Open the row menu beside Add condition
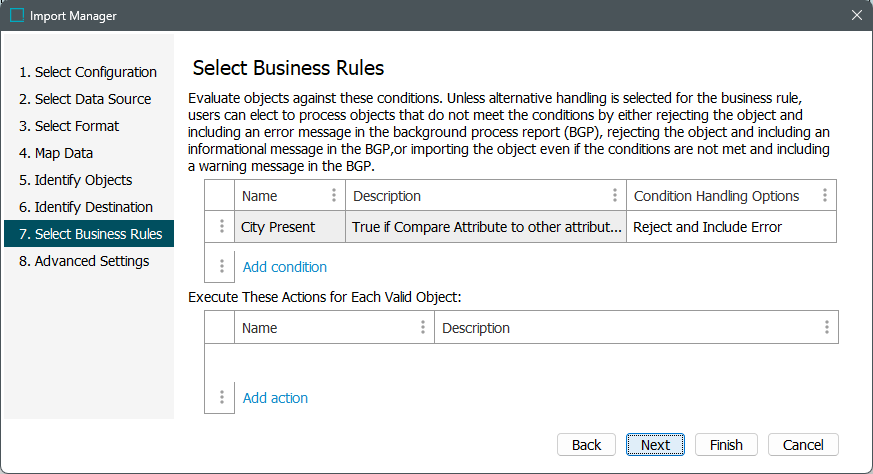Image resolution: width=873 pixels, height=474 pixels. pos(222,266)
